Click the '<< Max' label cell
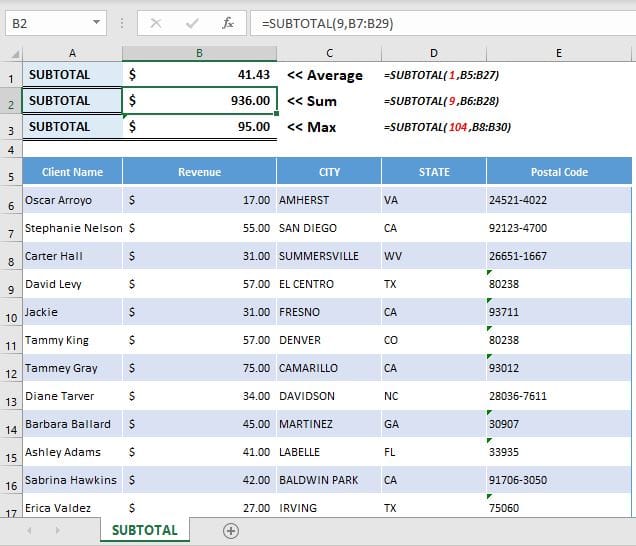 329,127
